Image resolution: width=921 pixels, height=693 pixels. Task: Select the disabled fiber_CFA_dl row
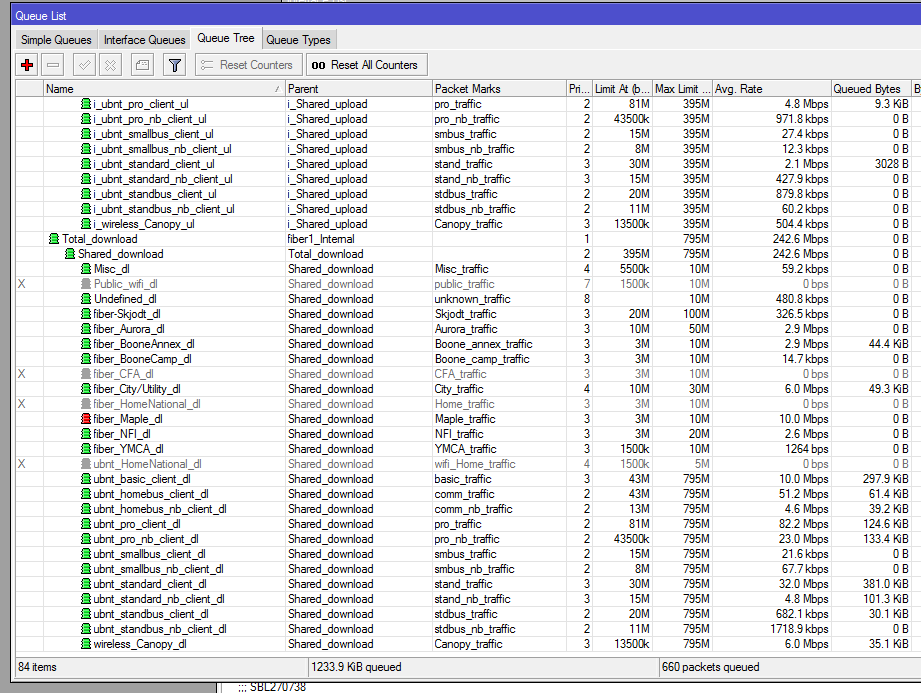coord(123,374)
